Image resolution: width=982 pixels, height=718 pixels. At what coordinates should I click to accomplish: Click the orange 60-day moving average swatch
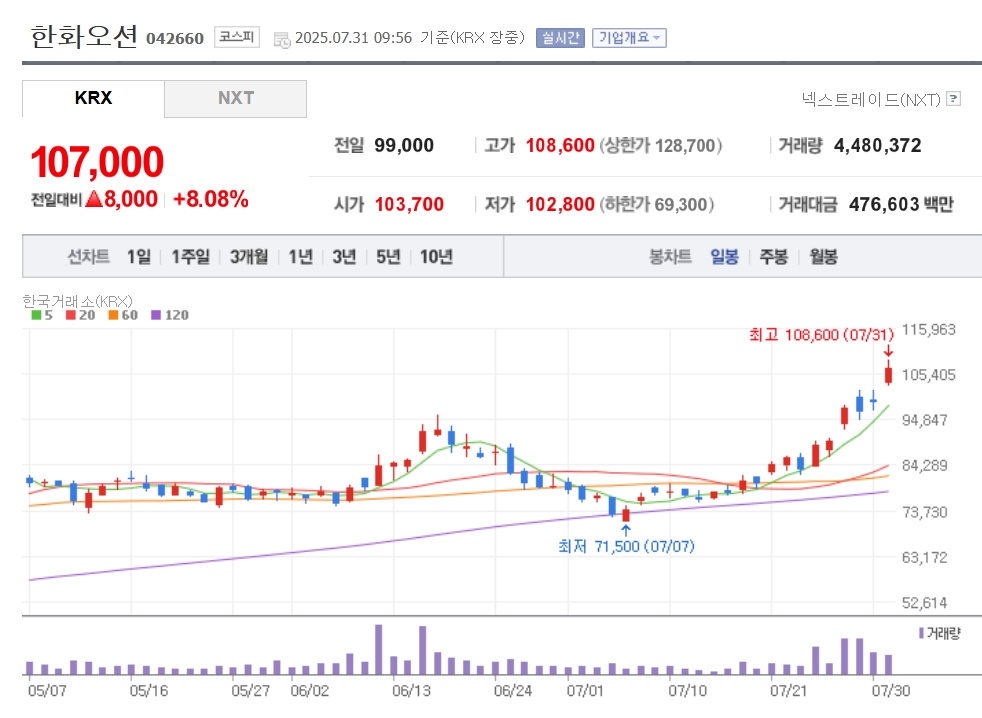(x=113, y=315)
